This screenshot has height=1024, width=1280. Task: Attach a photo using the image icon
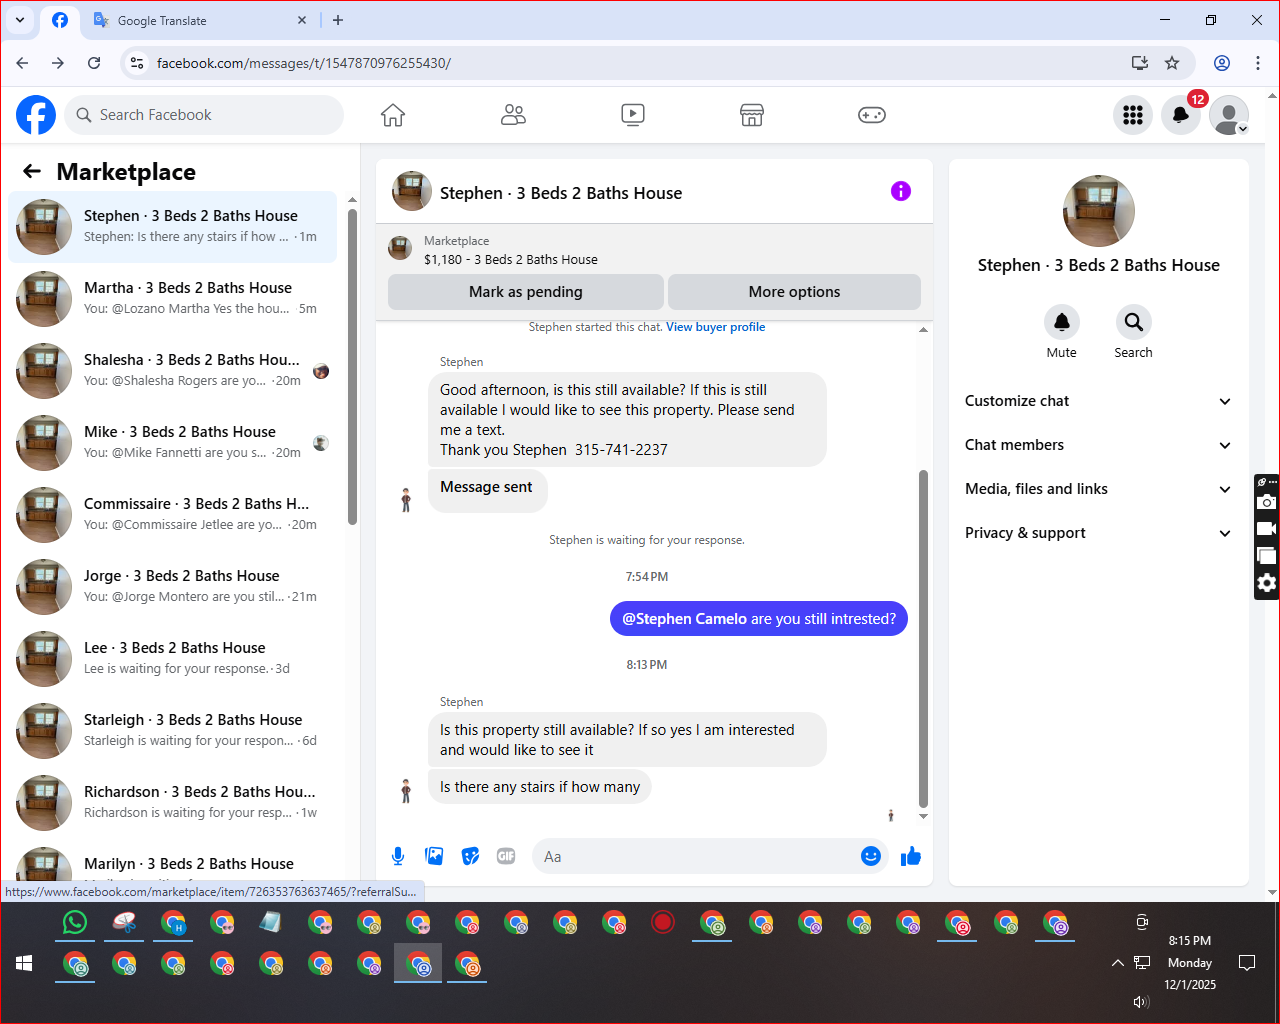coord(434,856)
